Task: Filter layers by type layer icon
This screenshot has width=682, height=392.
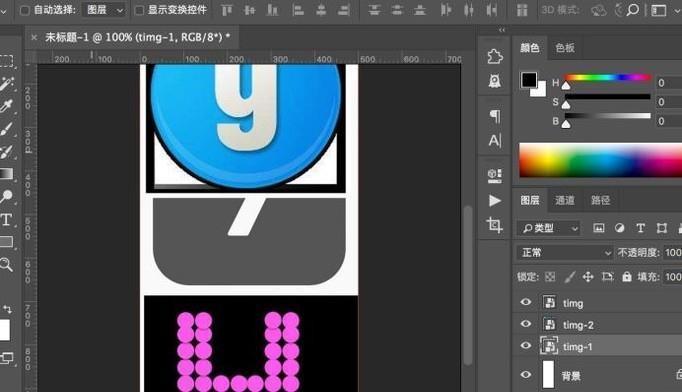Action: pyautogui.click(x=640, y=228)
